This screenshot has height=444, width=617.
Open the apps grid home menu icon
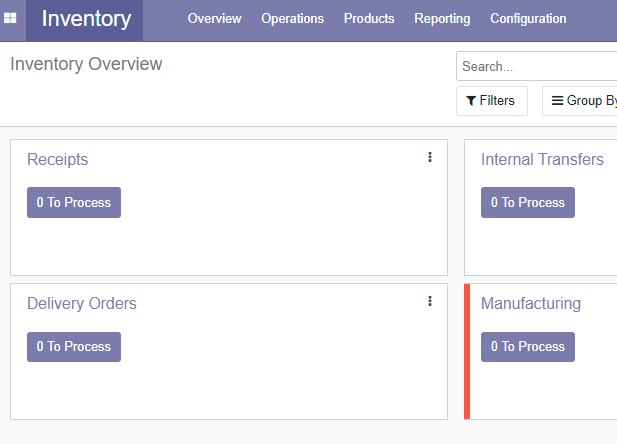point(10,18)
